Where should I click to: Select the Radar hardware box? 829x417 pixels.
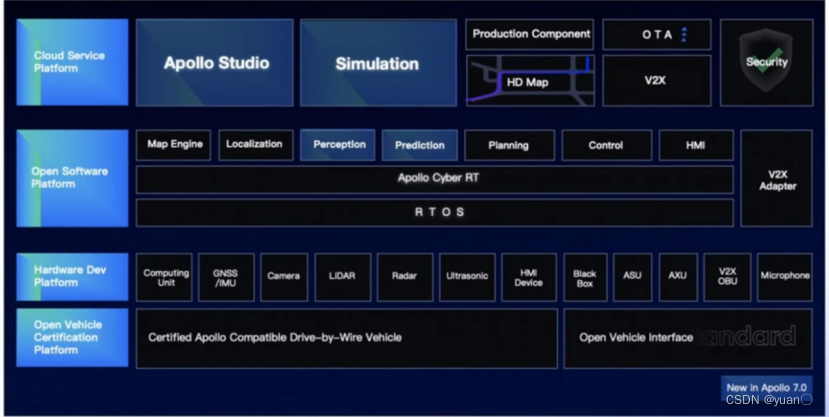pyautogui.click(x=405, y=277)
